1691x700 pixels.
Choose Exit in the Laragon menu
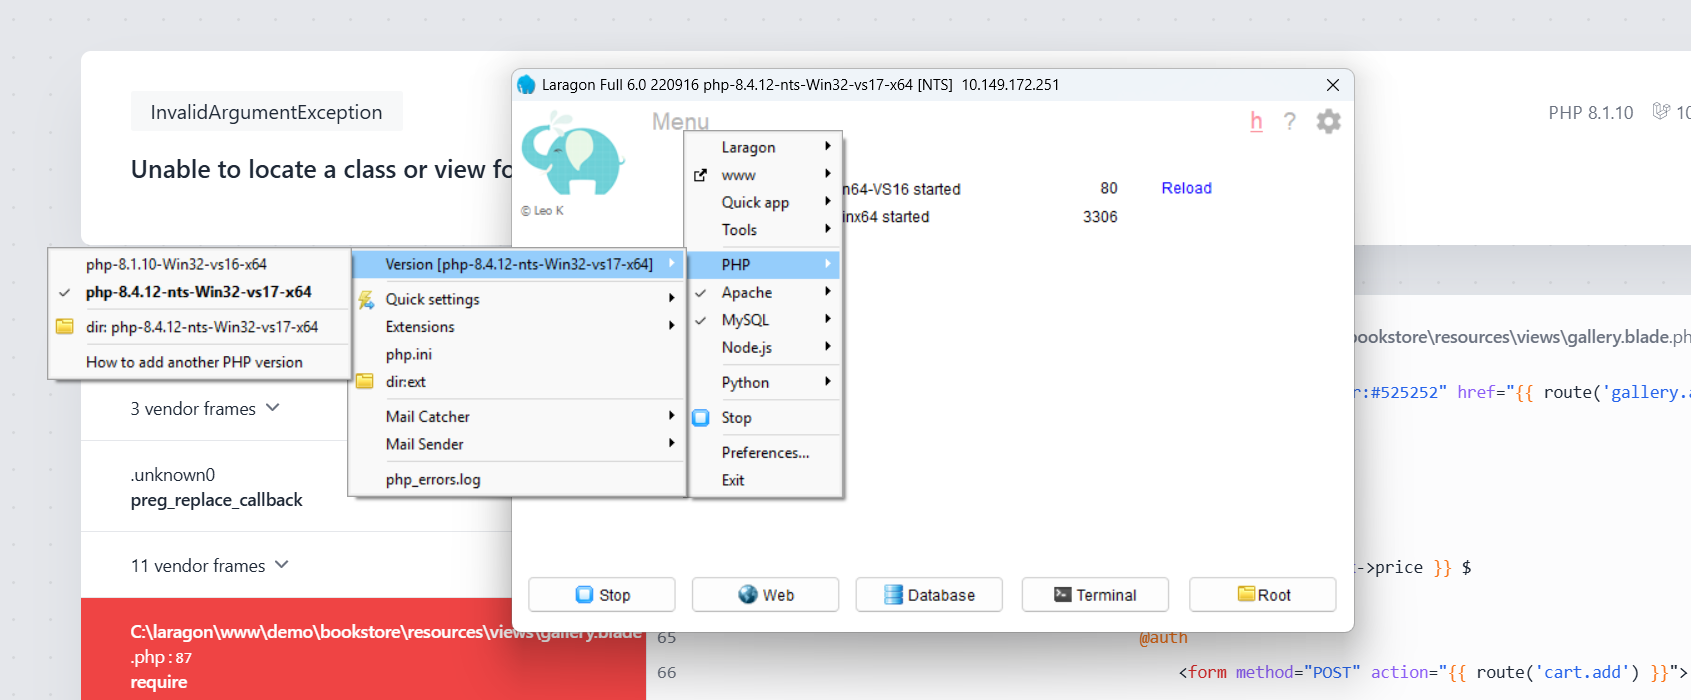pyautogui.click(x=765, y=480)
